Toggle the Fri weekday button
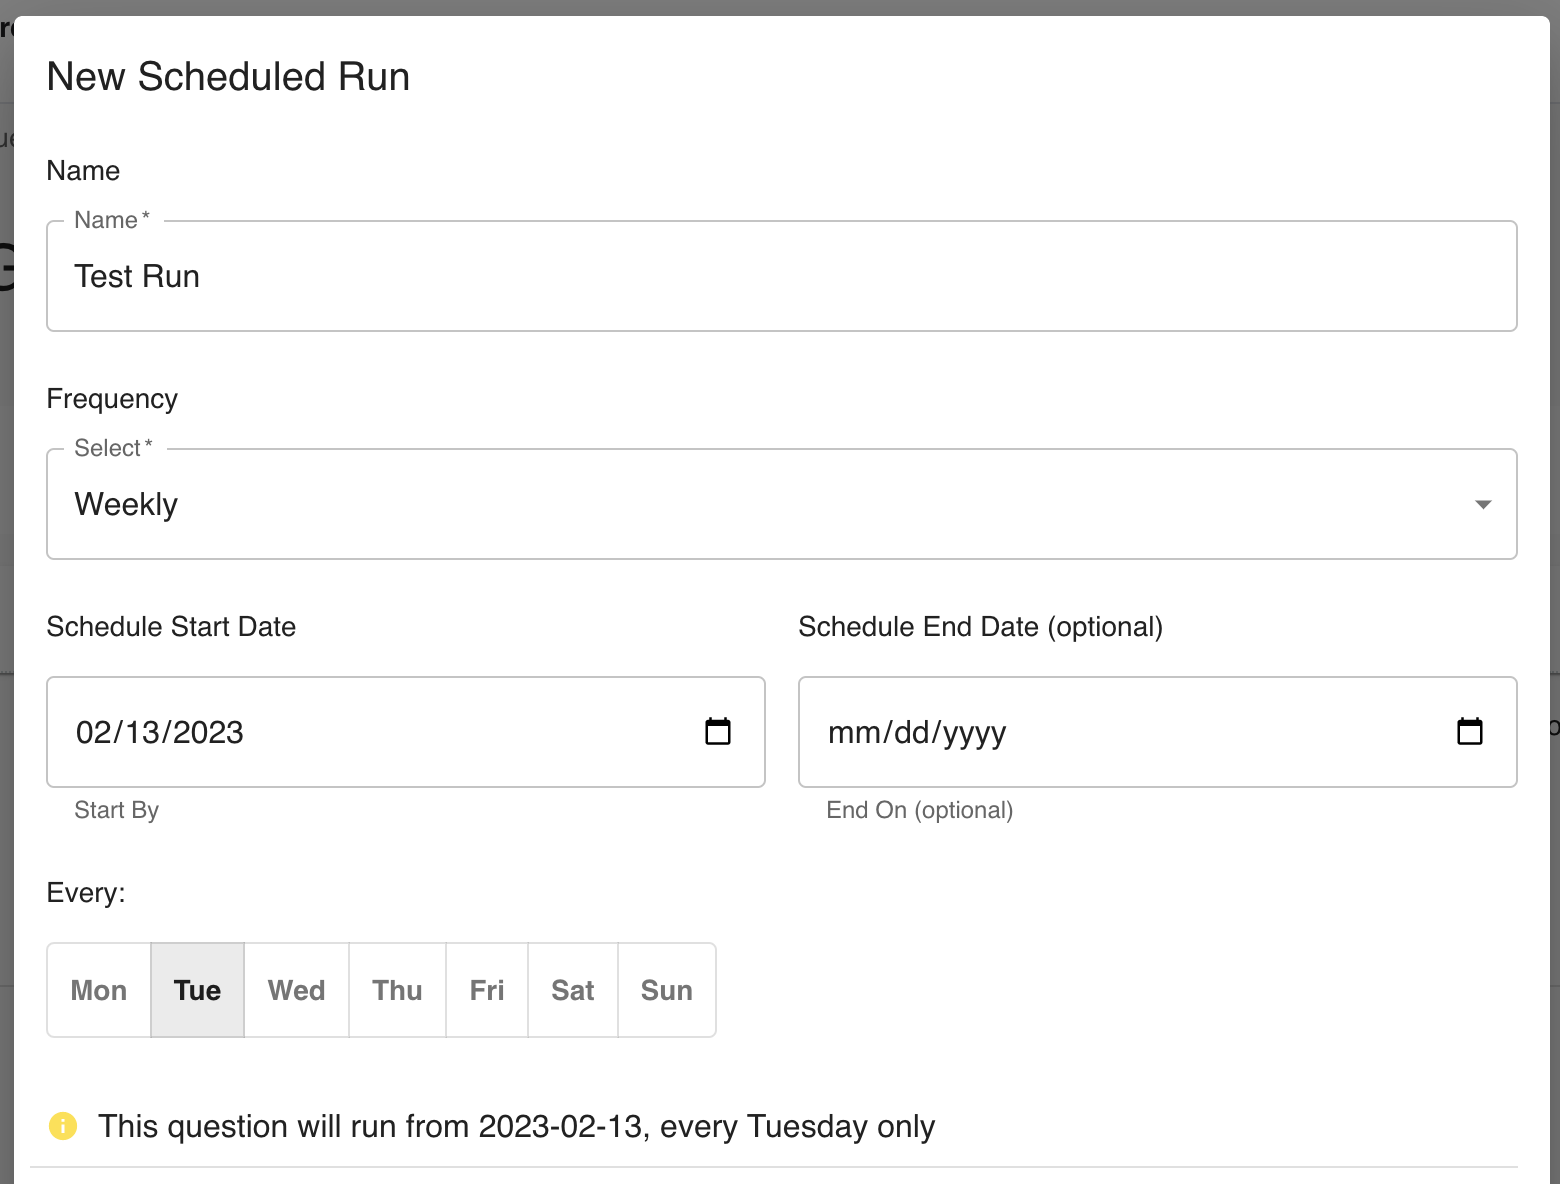This screenshot has height=1184, width=1560. point(487,990)
